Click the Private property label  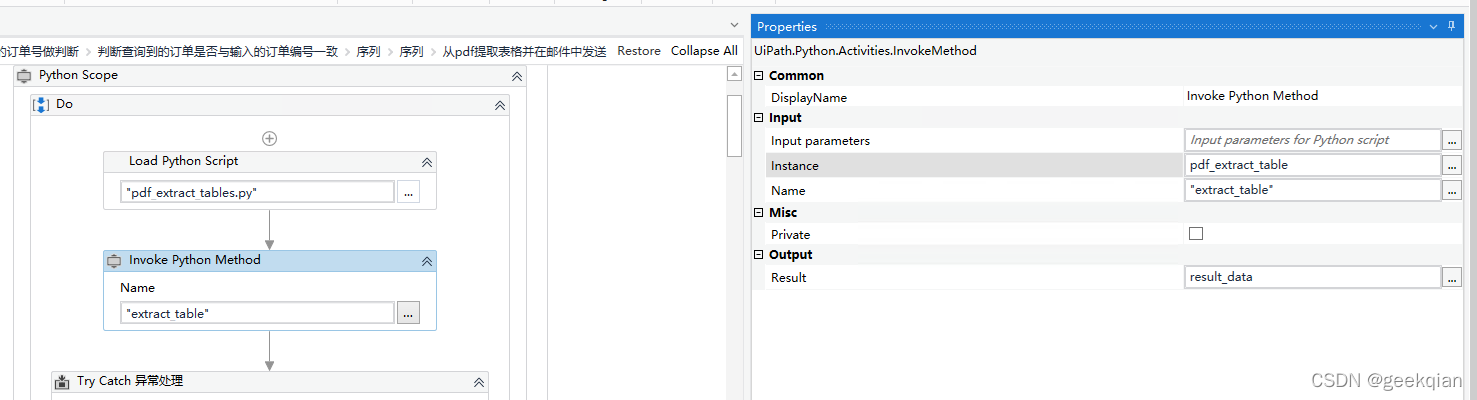click(x=791, y=235)
